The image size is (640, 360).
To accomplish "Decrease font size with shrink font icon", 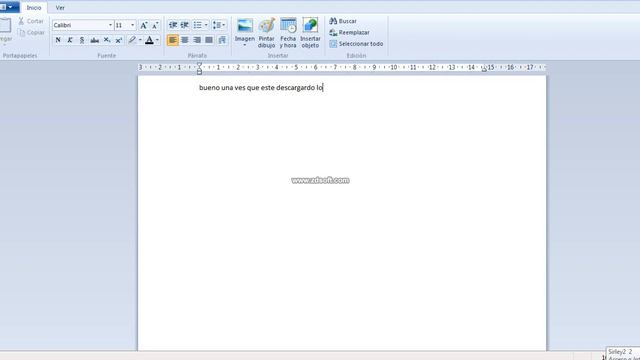I will click(155, 25).
